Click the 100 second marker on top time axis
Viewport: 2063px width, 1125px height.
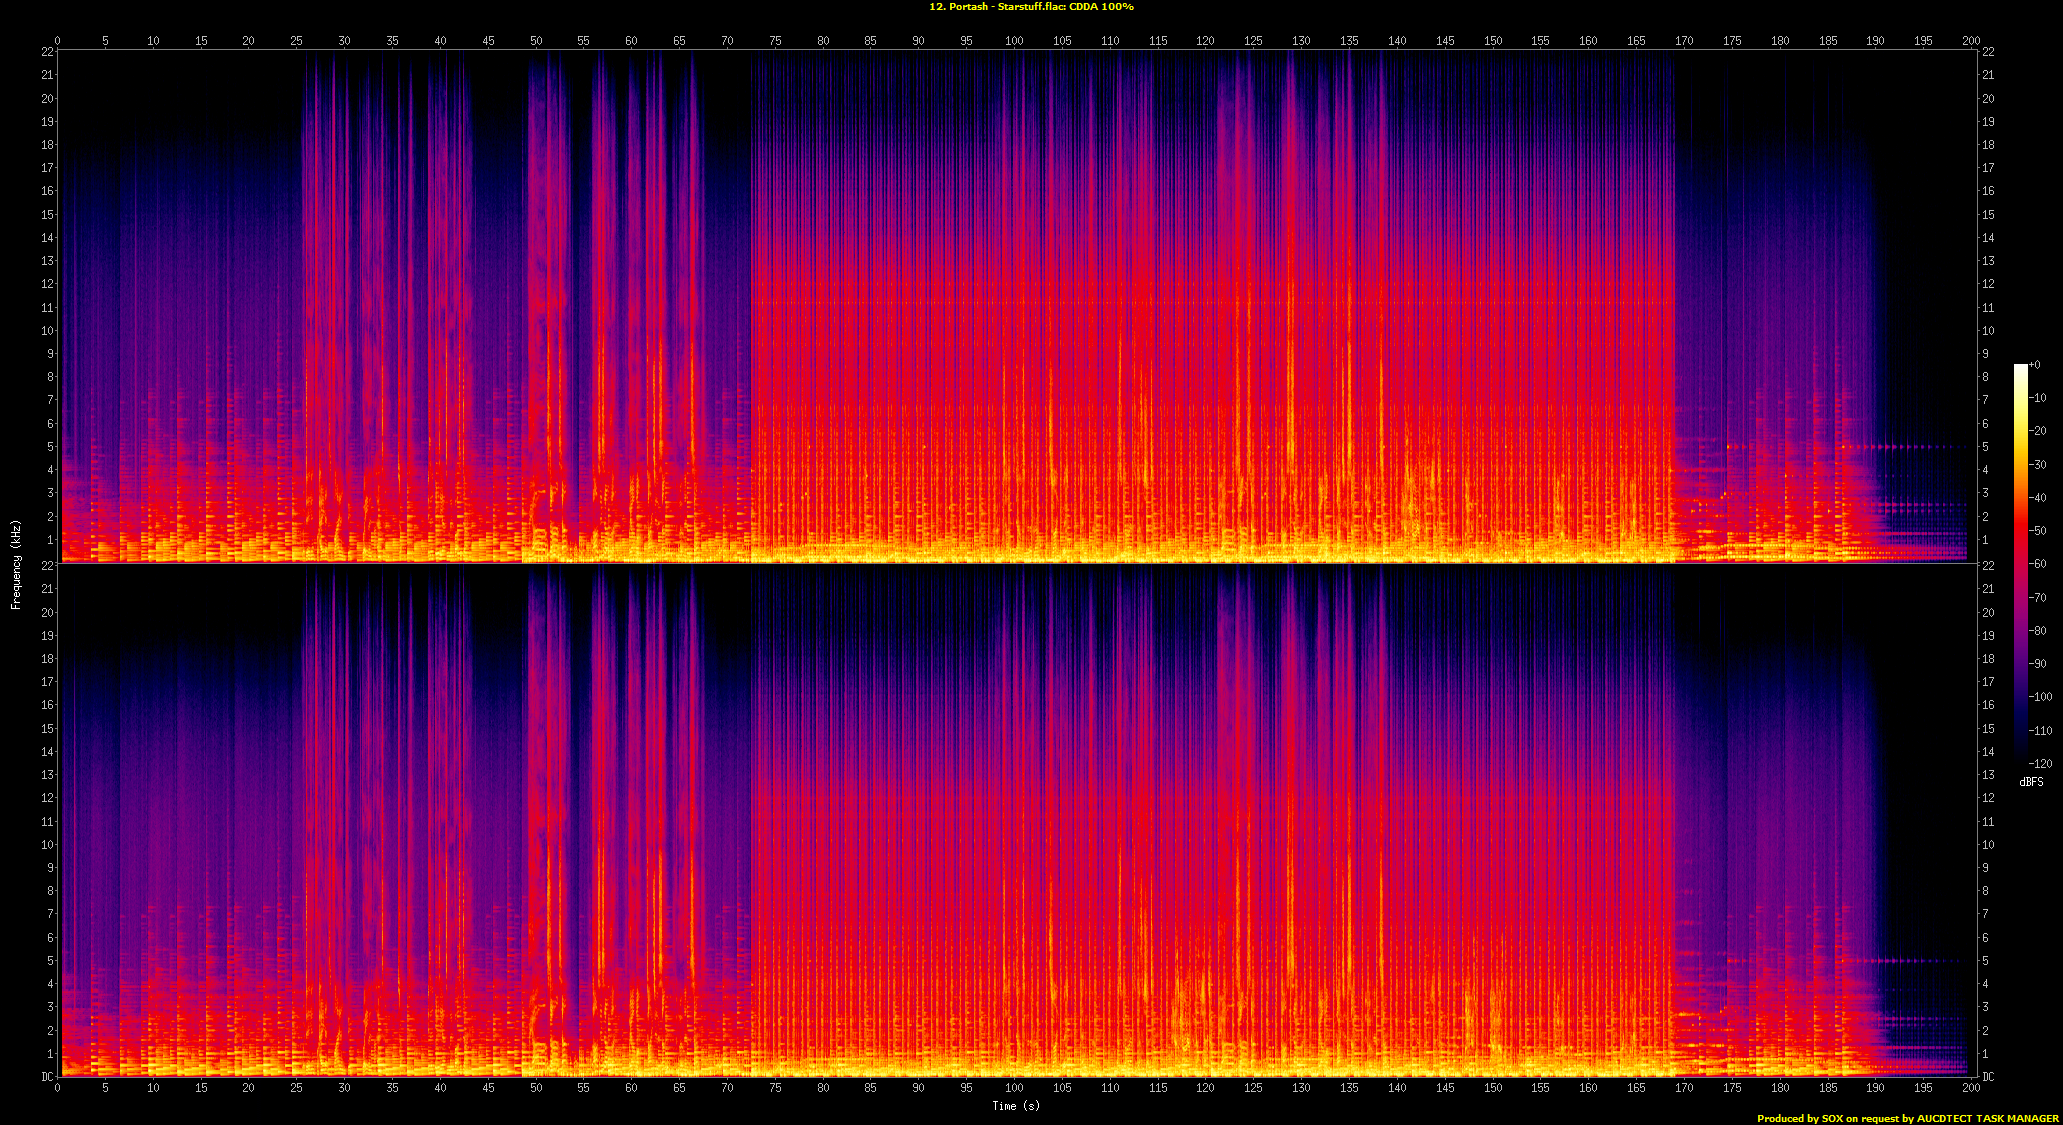1014,41
